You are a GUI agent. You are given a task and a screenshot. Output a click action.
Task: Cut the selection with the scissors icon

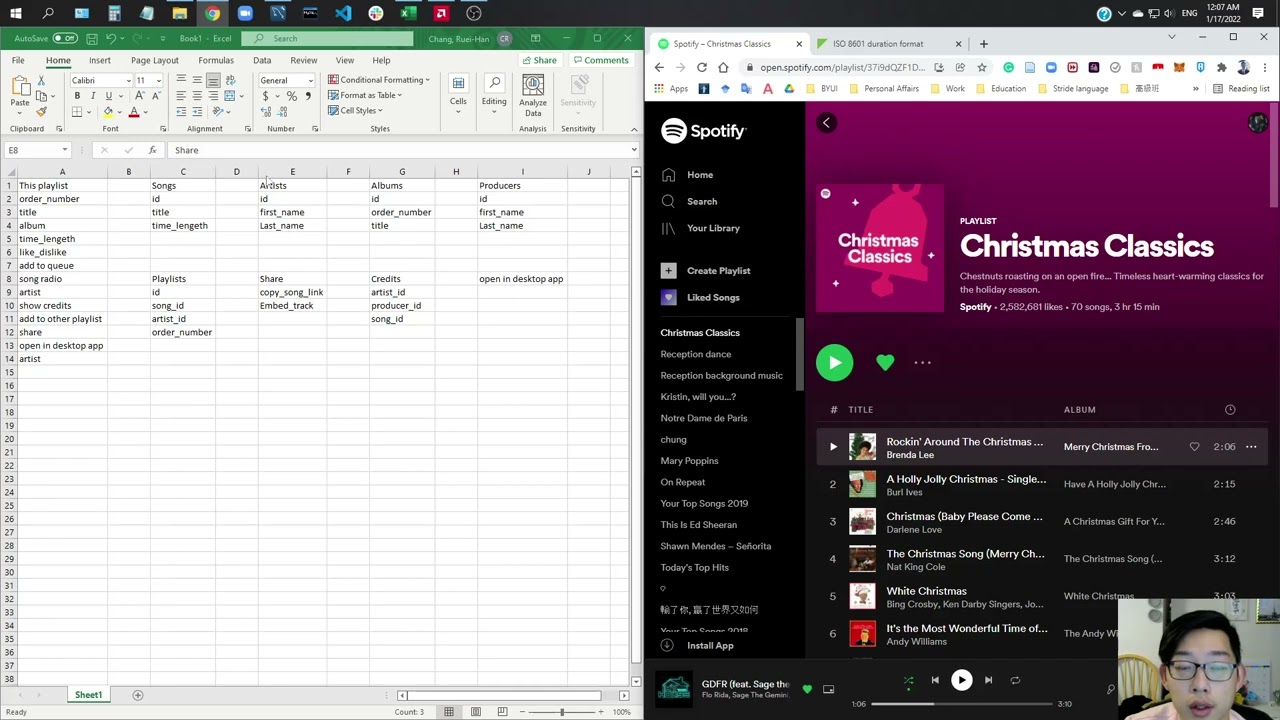(41, 80)
